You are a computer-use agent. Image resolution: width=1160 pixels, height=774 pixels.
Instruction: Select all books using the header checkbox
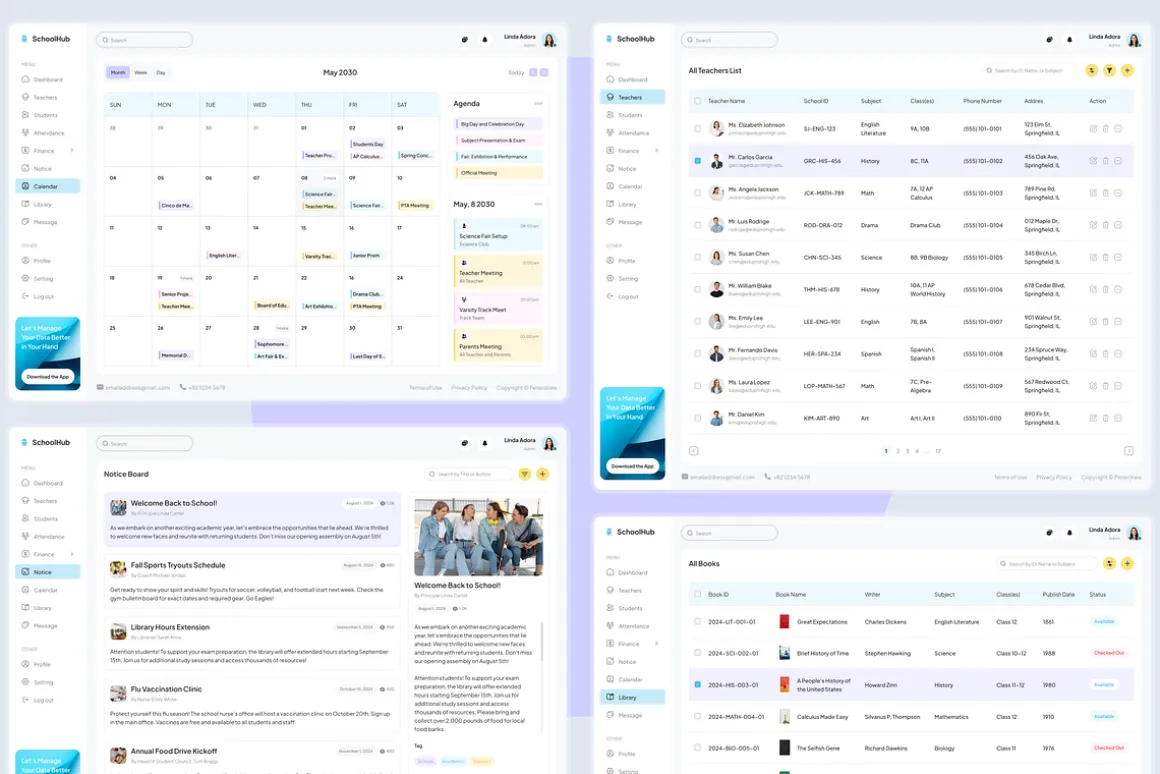tap(698, 594)
